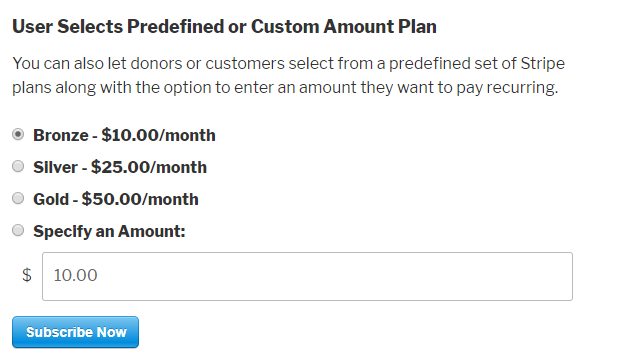This screenshot has width=629, height=362.
Task: Click the dollar sign beside the amount field
Action: point(27,275)
